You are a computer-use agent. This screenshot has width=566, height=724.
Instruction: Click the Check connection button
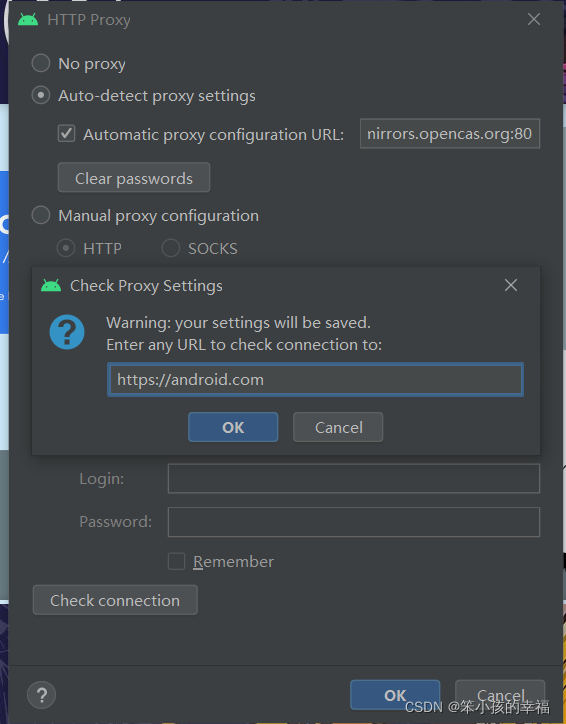click(115, 600)
